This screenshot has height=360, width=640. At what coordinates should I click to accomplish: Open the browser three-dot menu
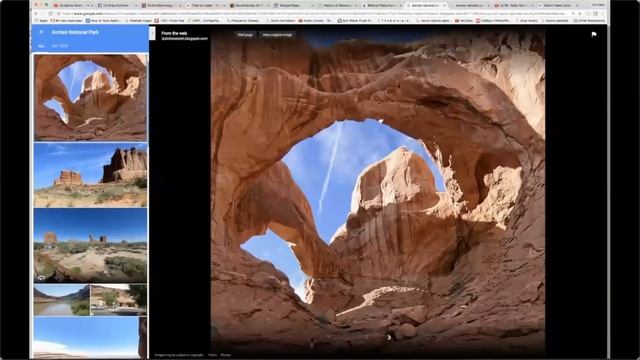(603, 13)
